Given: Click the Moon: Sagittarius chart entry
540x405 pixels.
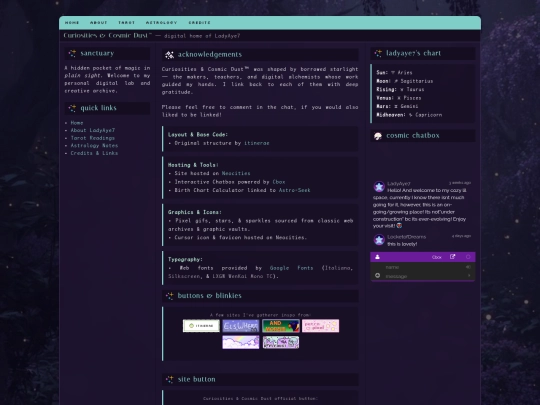Looking at the screenshot, I should (x=405, y=81).
